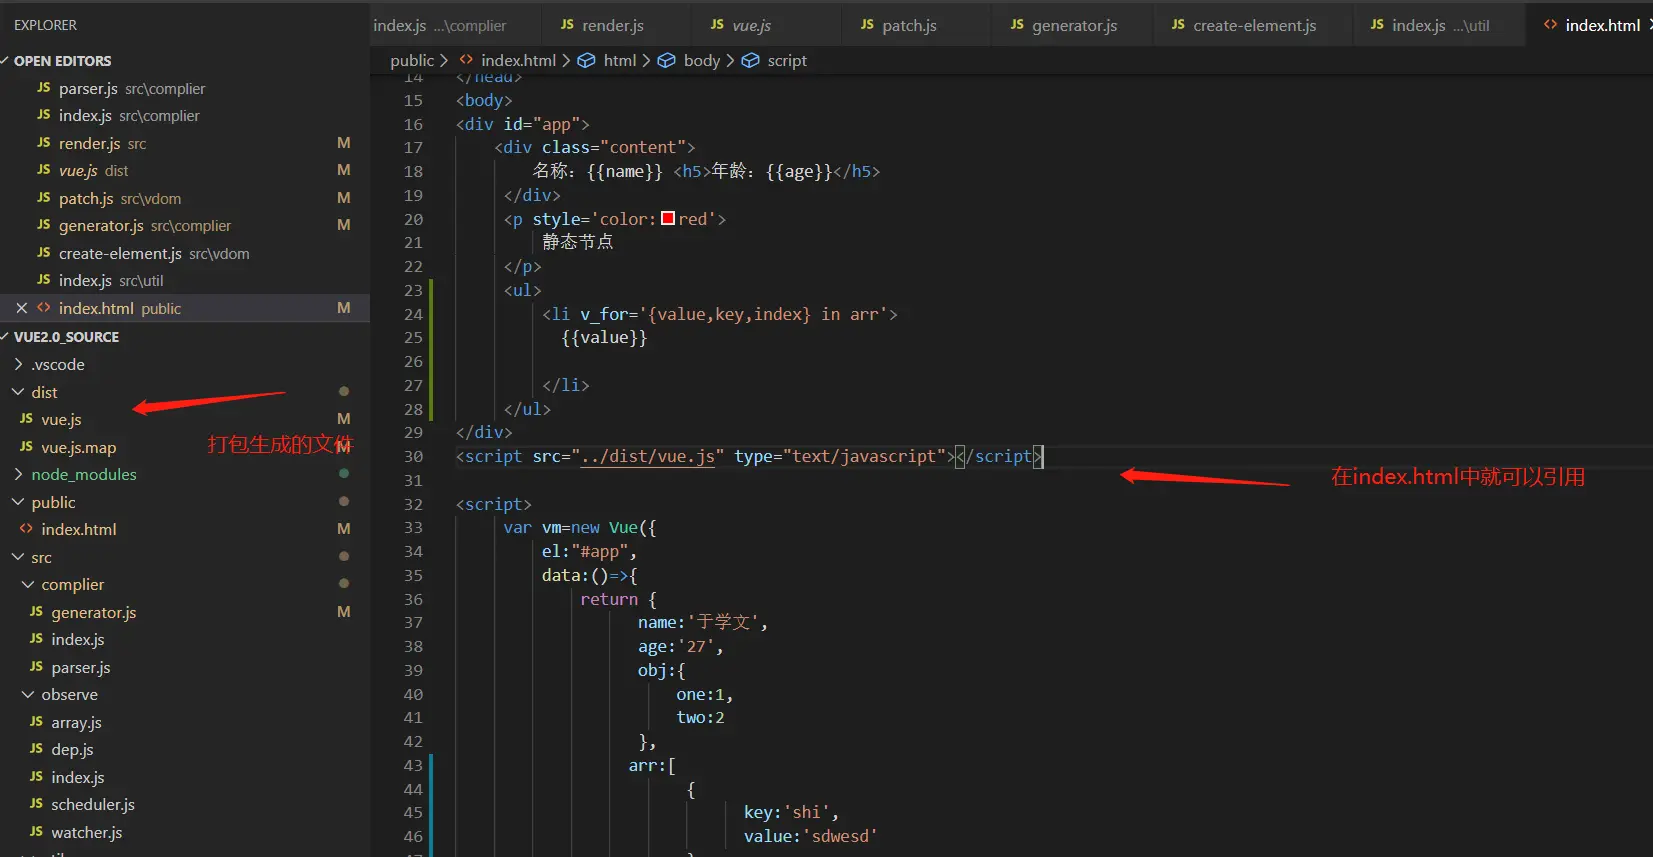Image resolution: width=1653 pixels, height=857 pixels.
Task: Select vue.js dist in Open Editors
Action: (x=185, y=170)
